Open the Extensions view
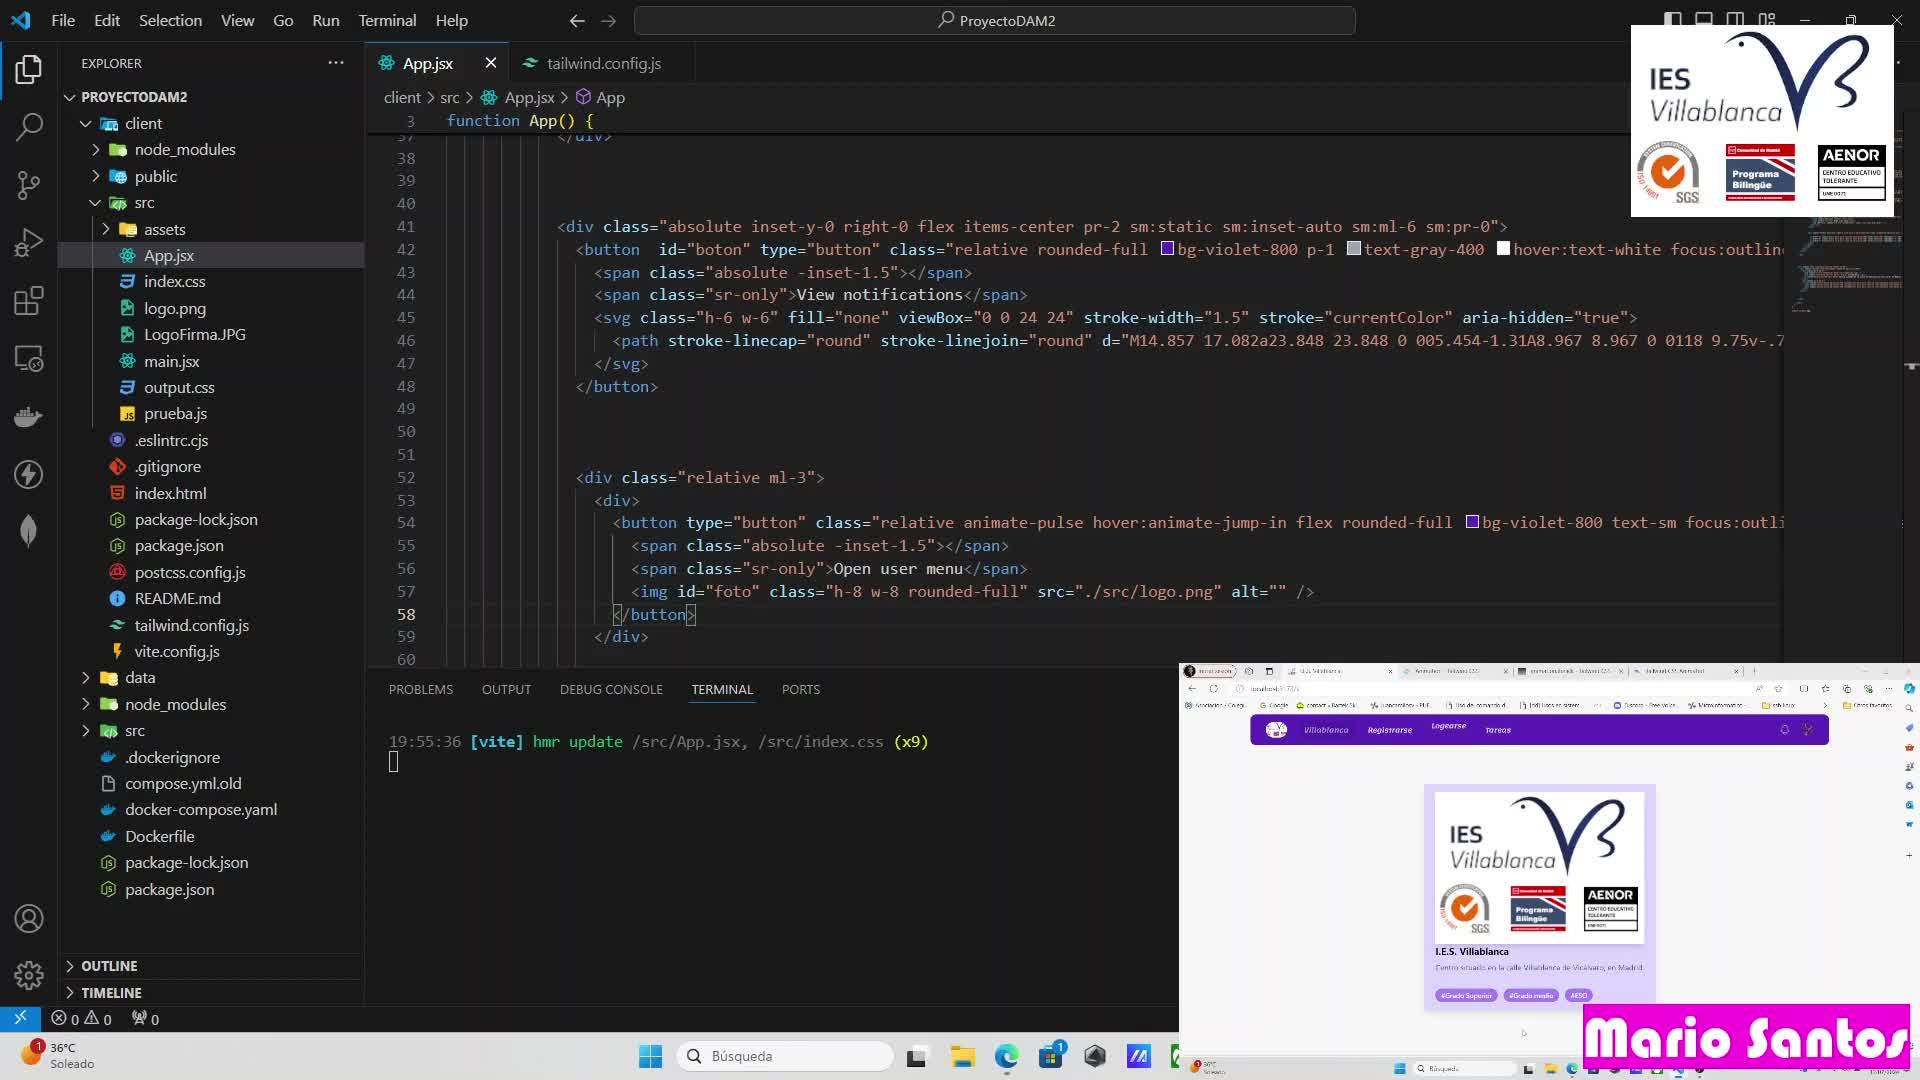1920x1080 pixels. click(x=29, y=301)
